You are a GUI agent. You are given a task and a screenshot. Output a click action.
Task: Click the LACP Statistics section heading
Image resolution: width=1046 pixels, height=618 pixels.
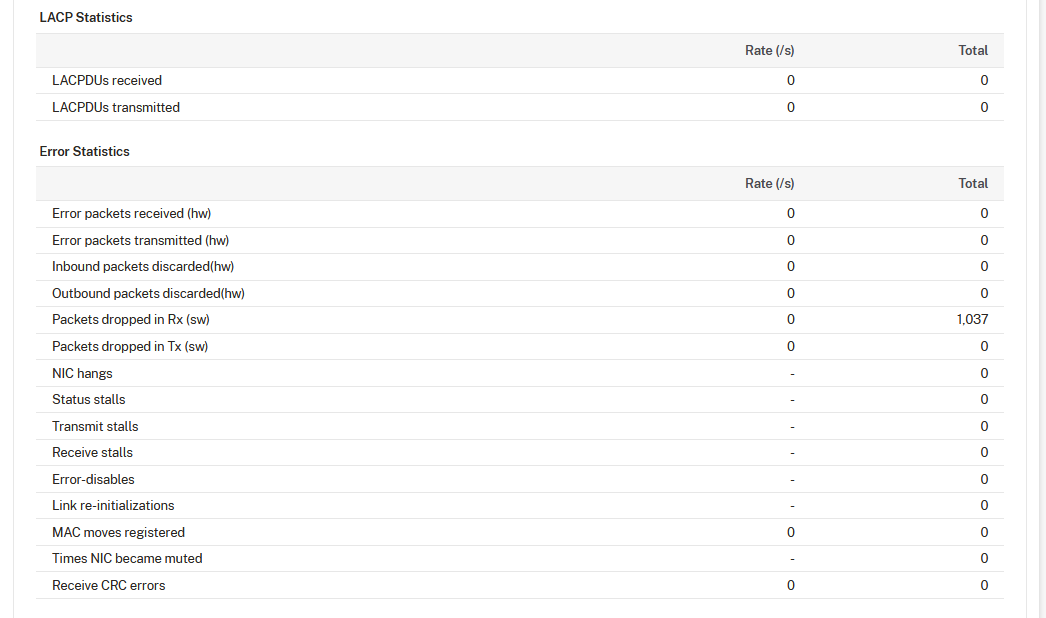(x=86, y=18)
